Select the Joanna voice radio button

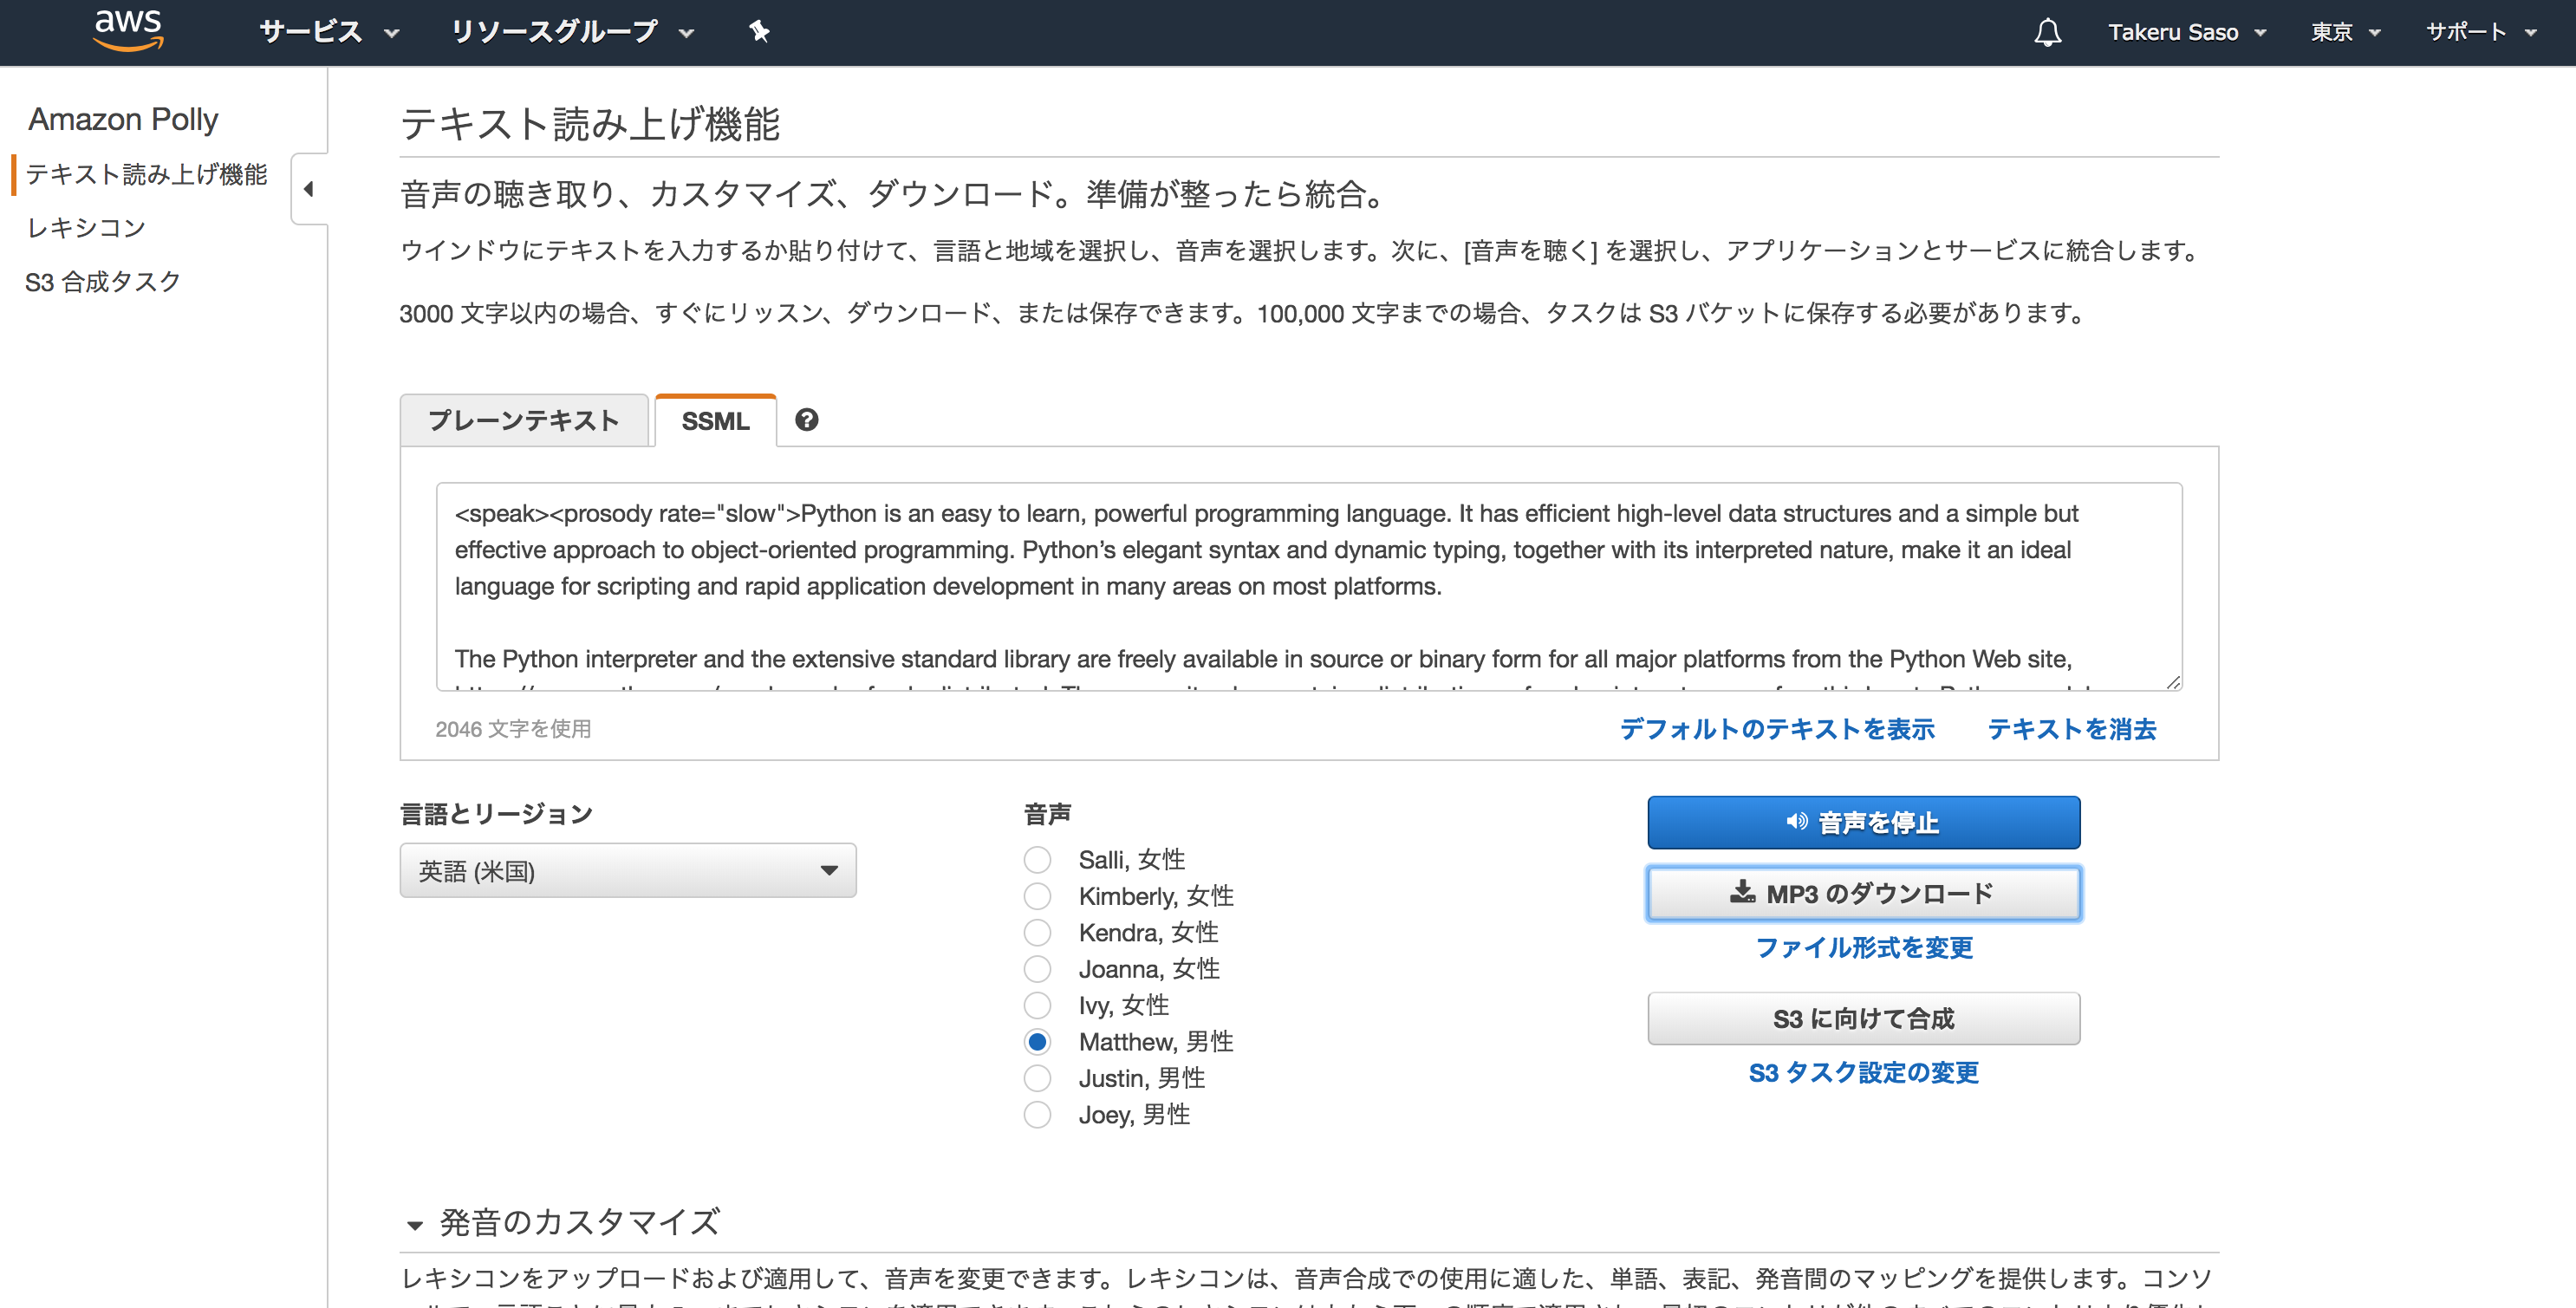point(1037,969)
